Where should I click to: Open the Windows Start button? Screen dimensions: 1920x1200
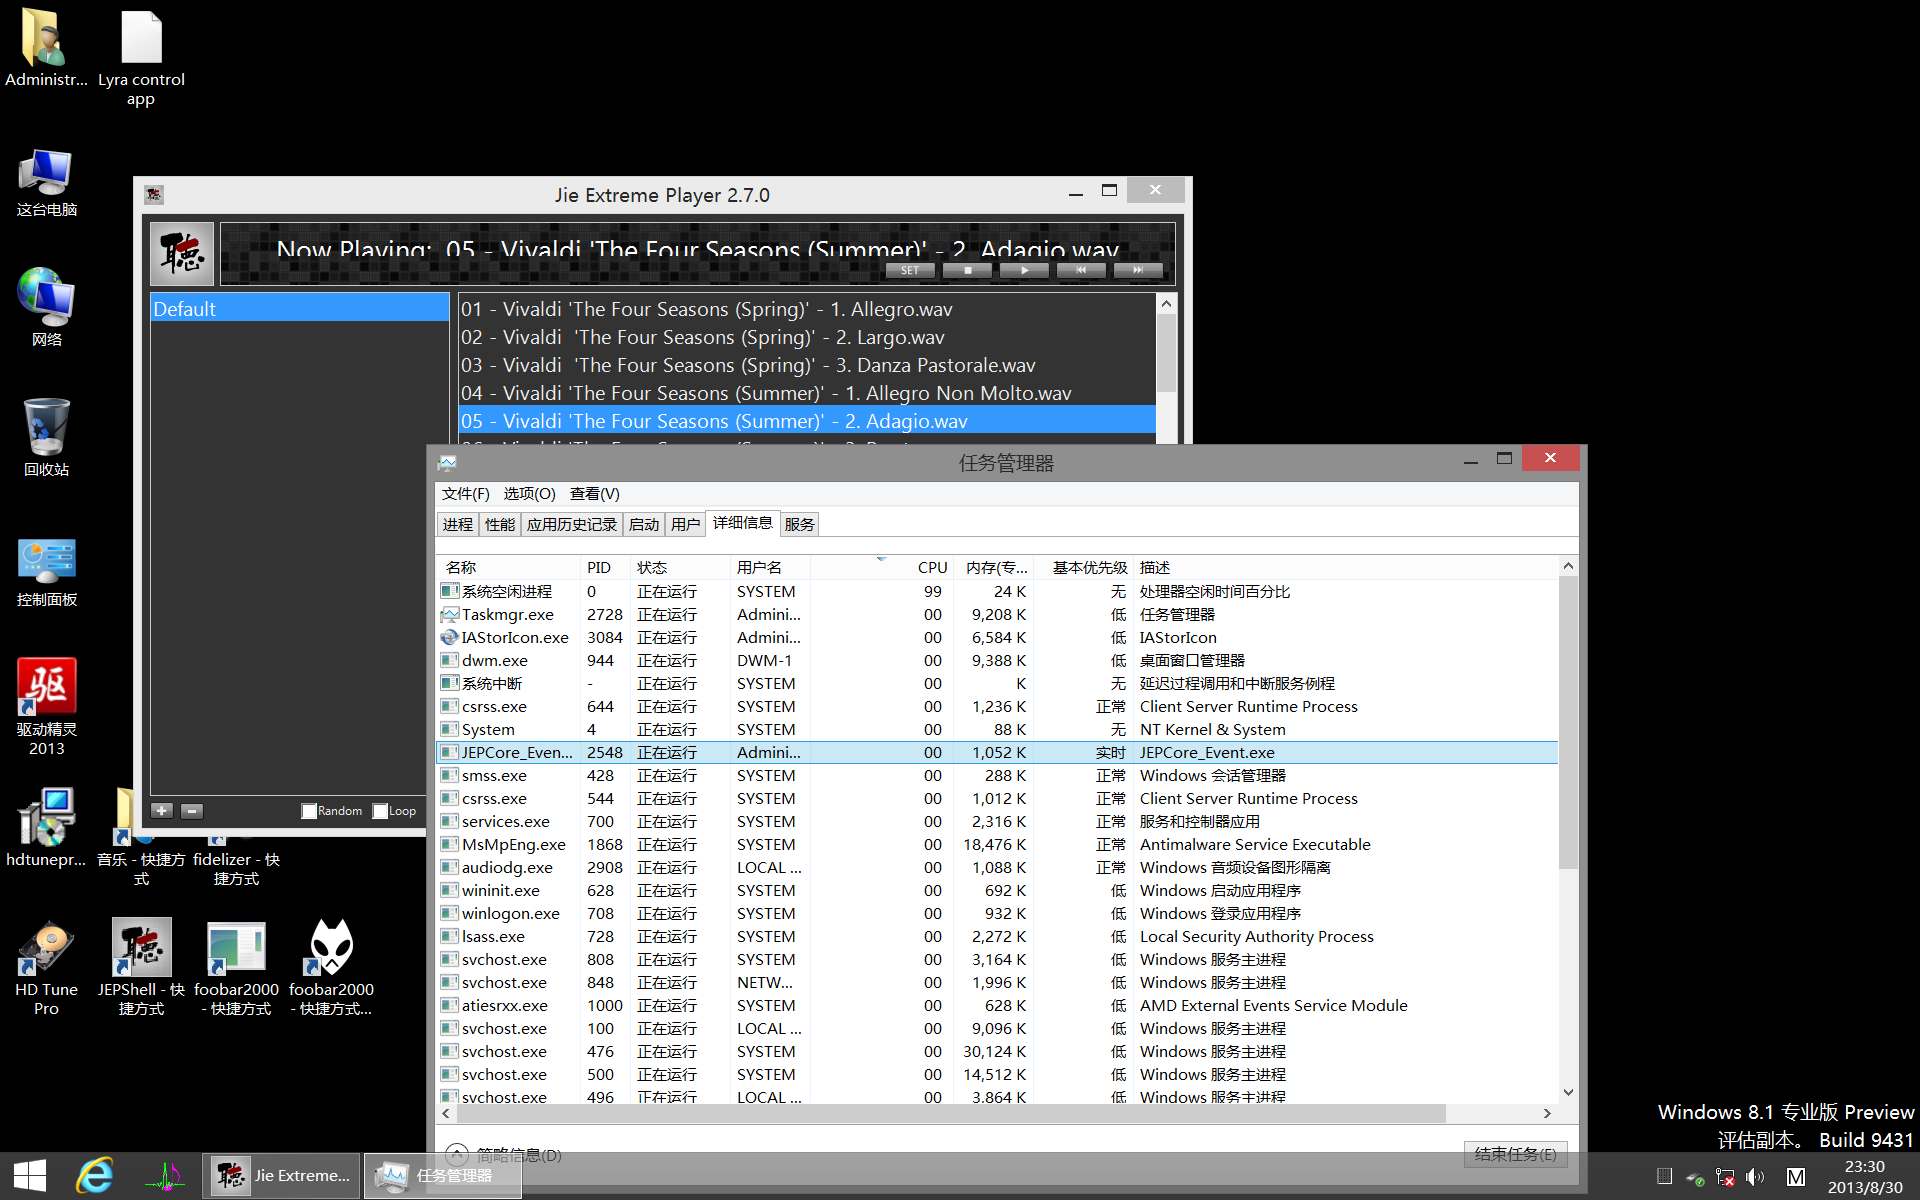tap(29, 1175)
